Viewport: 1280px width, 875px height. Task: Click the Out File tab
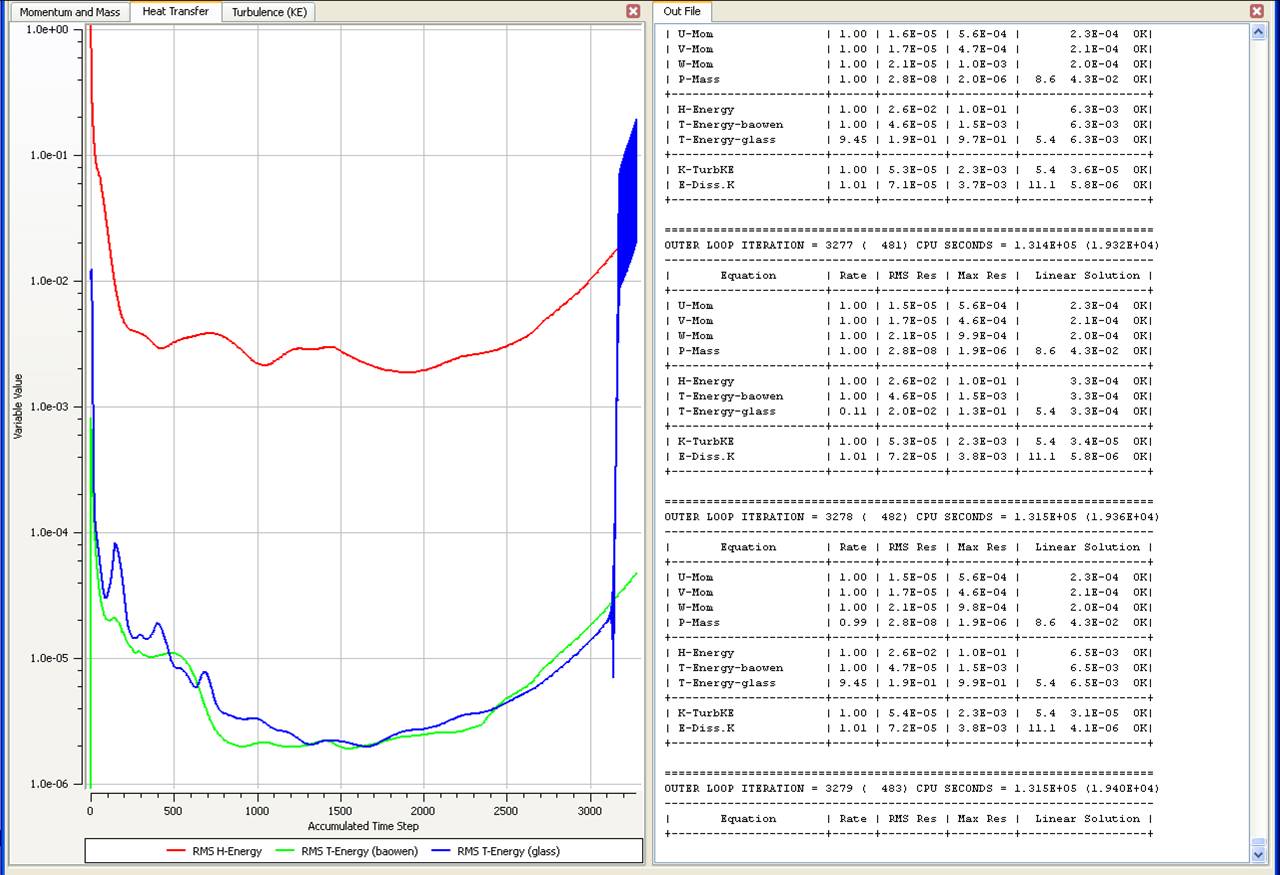pos(682,12)
